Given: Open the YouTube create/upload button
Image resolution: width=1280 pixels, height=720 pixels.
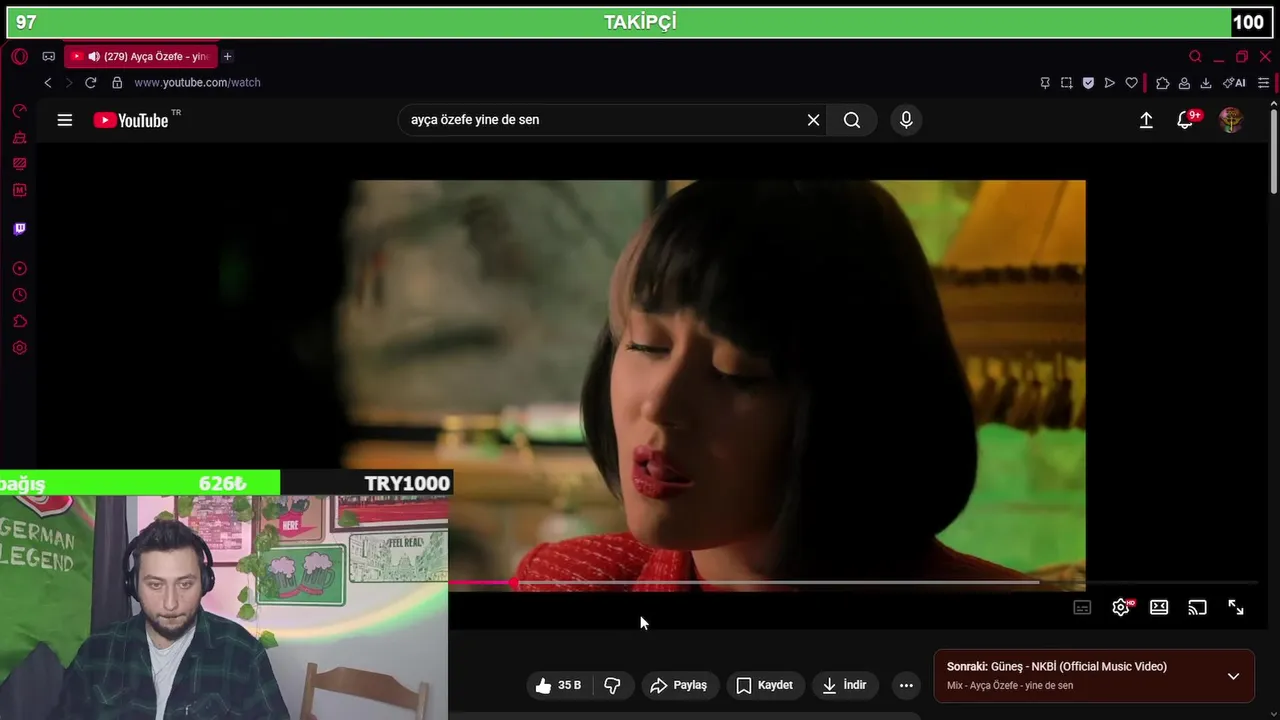Looking at the screenshot, I should (x=1146, y=120).
